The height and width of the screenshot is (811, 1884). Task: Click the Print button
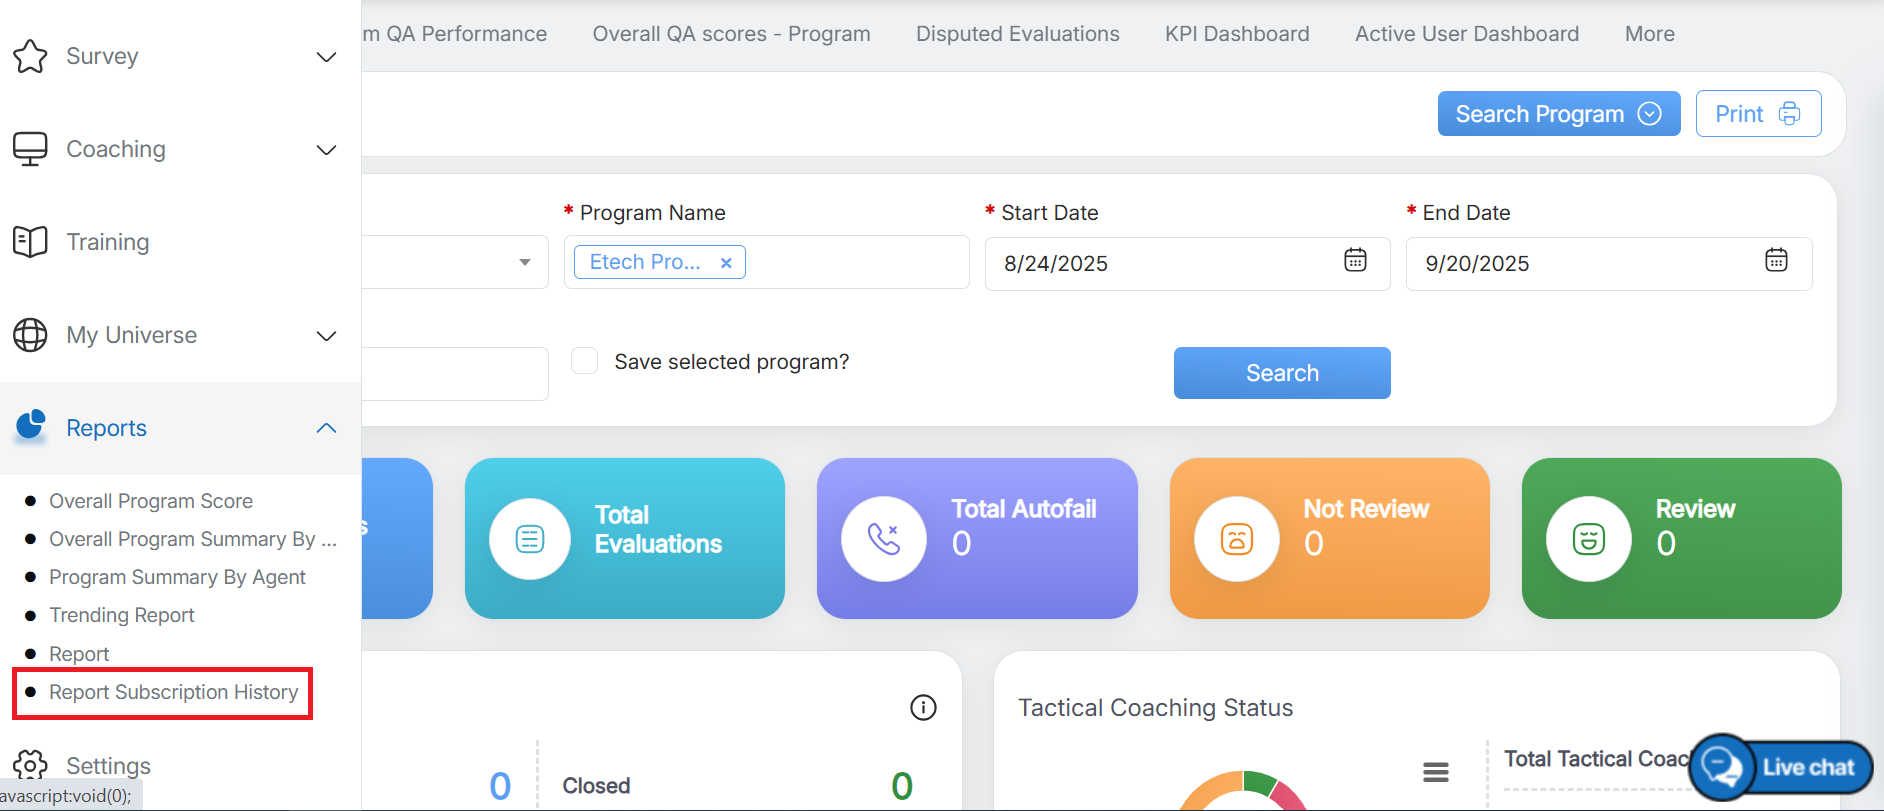coord(1757,114)
